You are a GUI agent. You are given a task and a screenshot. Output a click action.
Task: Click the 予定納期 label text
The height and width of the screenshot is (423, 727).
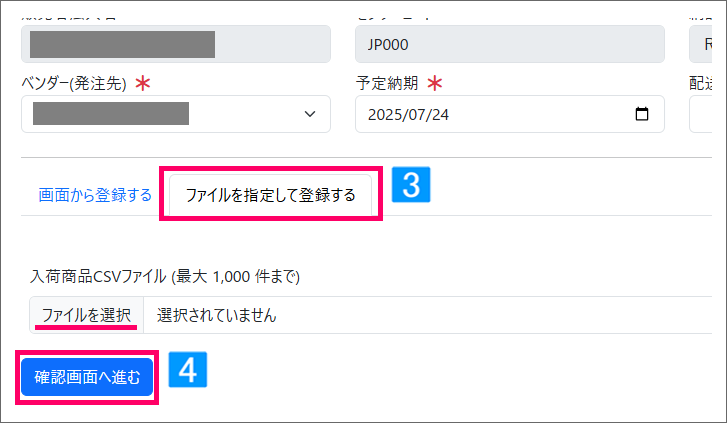387,84
